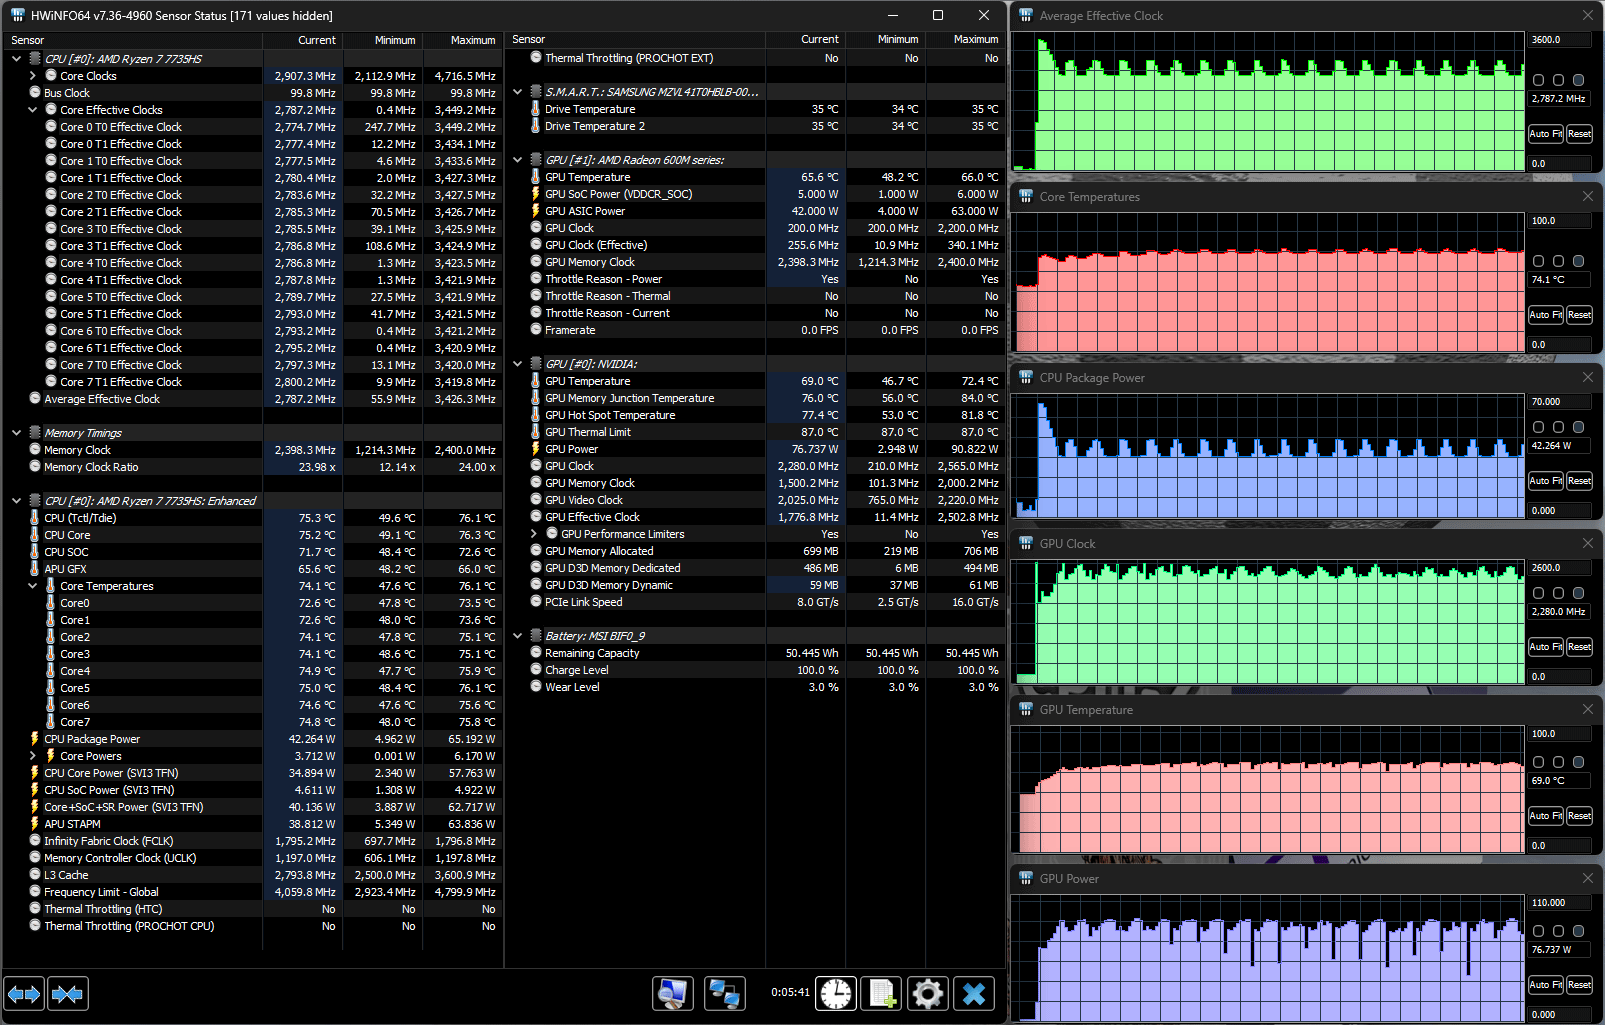Reset elapsed time with the clock icon

pos(836,994)
